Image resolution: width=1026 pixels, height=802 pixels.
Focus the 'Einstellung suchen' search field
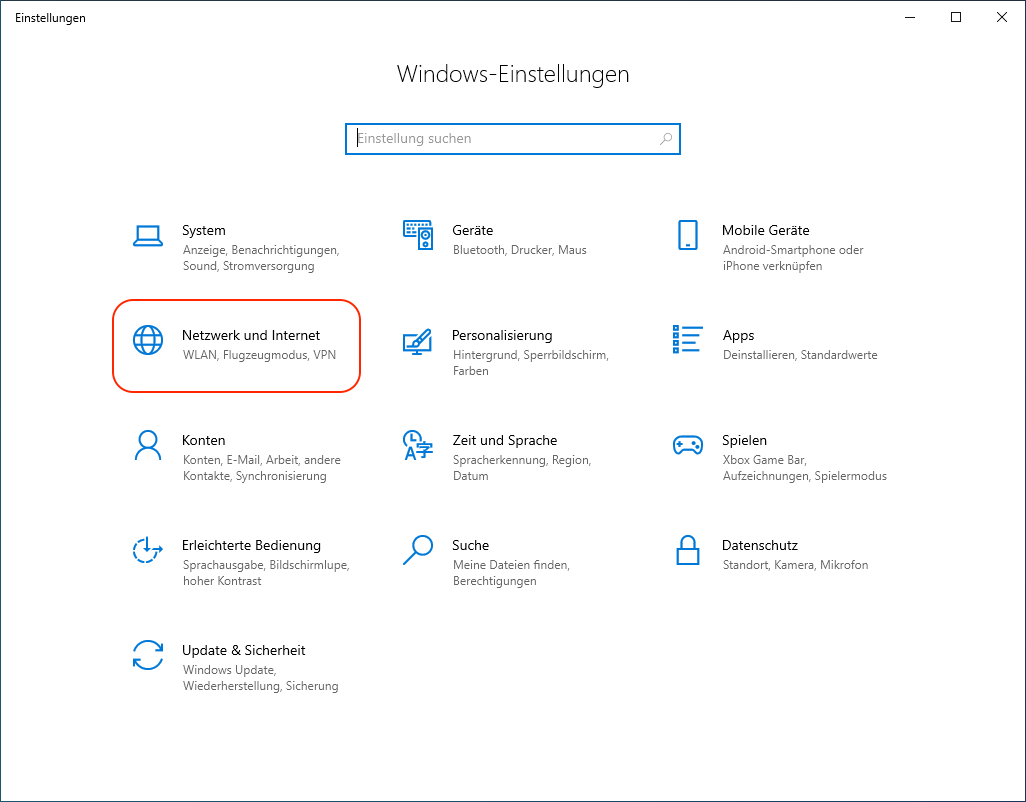coord(513,139)
